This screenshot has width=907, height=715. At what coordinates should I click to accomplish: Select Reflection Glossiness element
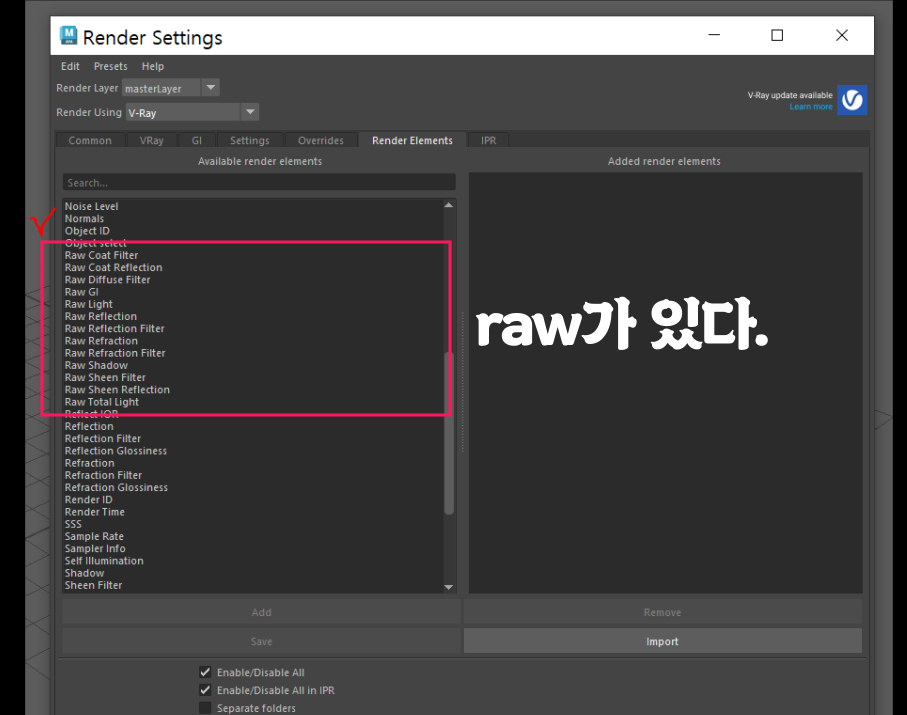116,451
